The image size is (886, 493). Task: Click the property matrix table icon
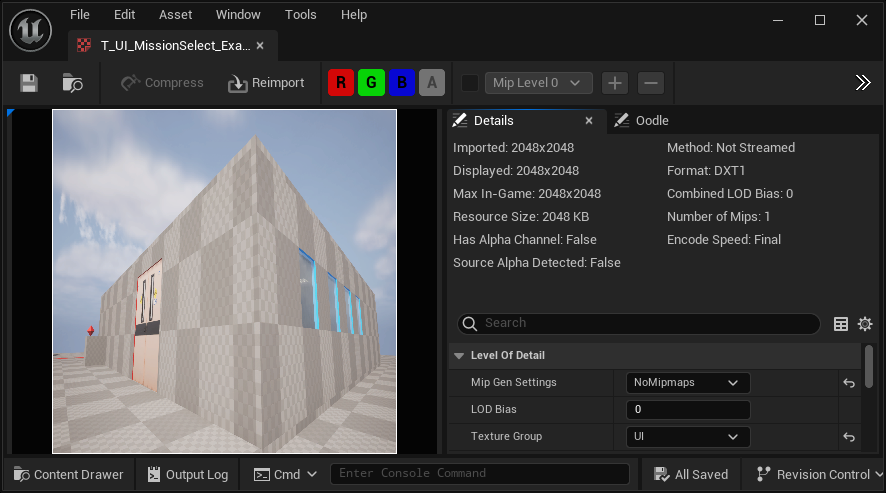pyautogui.click(x=841, y=324)
